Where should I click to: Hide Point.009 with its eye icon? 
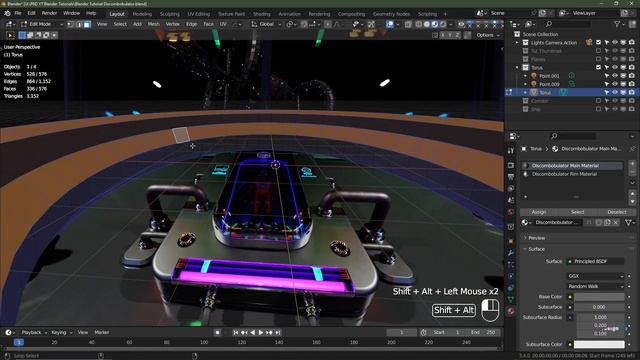(x=615, y=84)
